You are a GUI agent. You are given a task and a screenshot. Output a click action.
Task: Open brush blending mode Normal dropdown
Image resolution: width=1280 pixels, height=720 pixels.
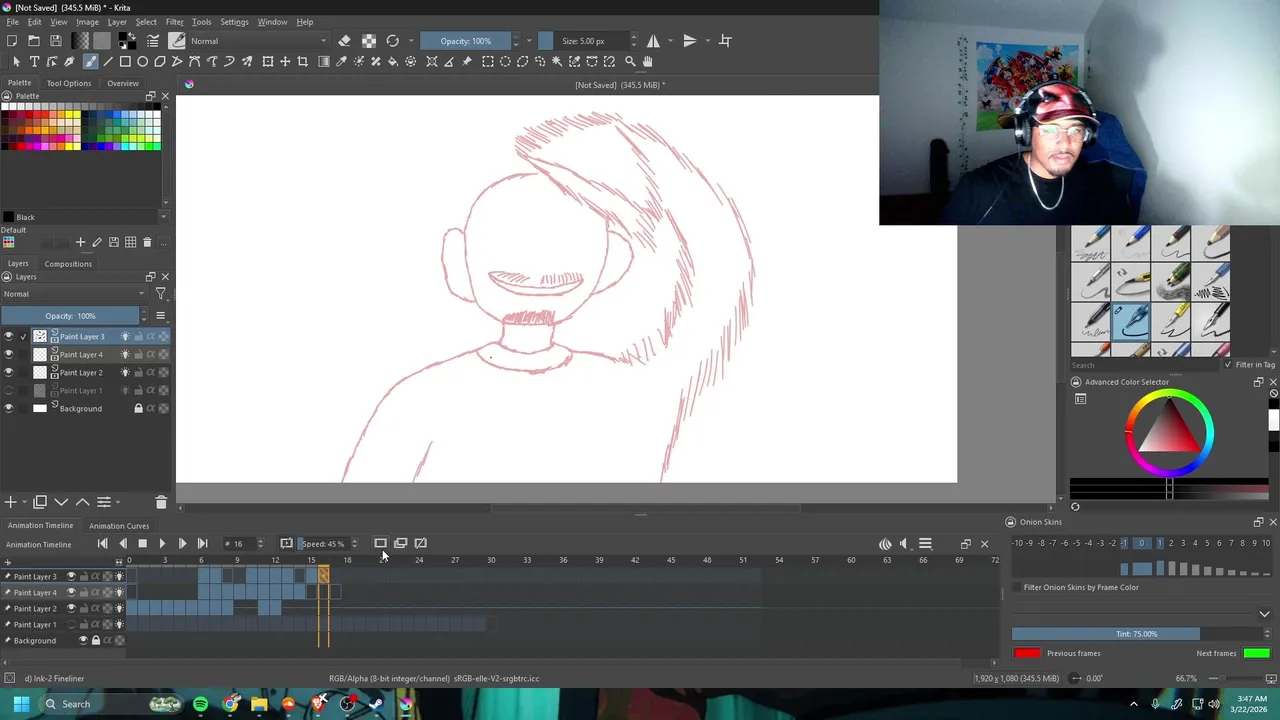point(258,41)
